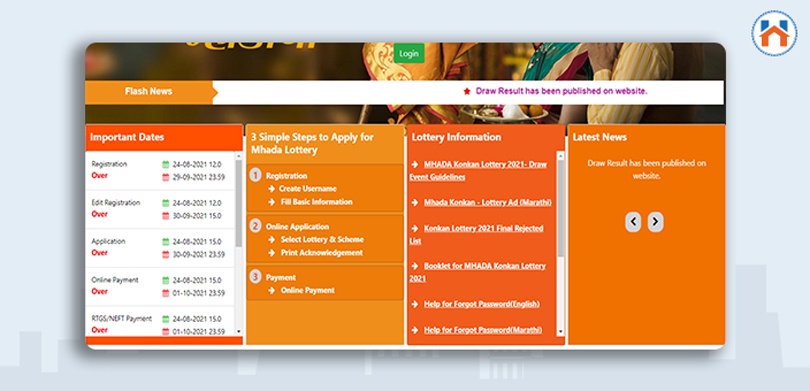
Task: Select the Select Lottery & Scheme text
Action: click(322, 240)
